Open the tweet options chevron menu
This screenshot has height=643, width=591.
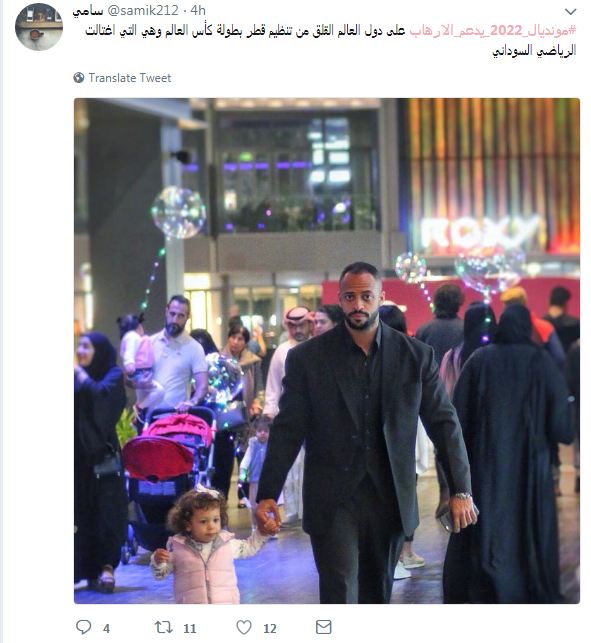pyautogui.click(x=570, y=11)
